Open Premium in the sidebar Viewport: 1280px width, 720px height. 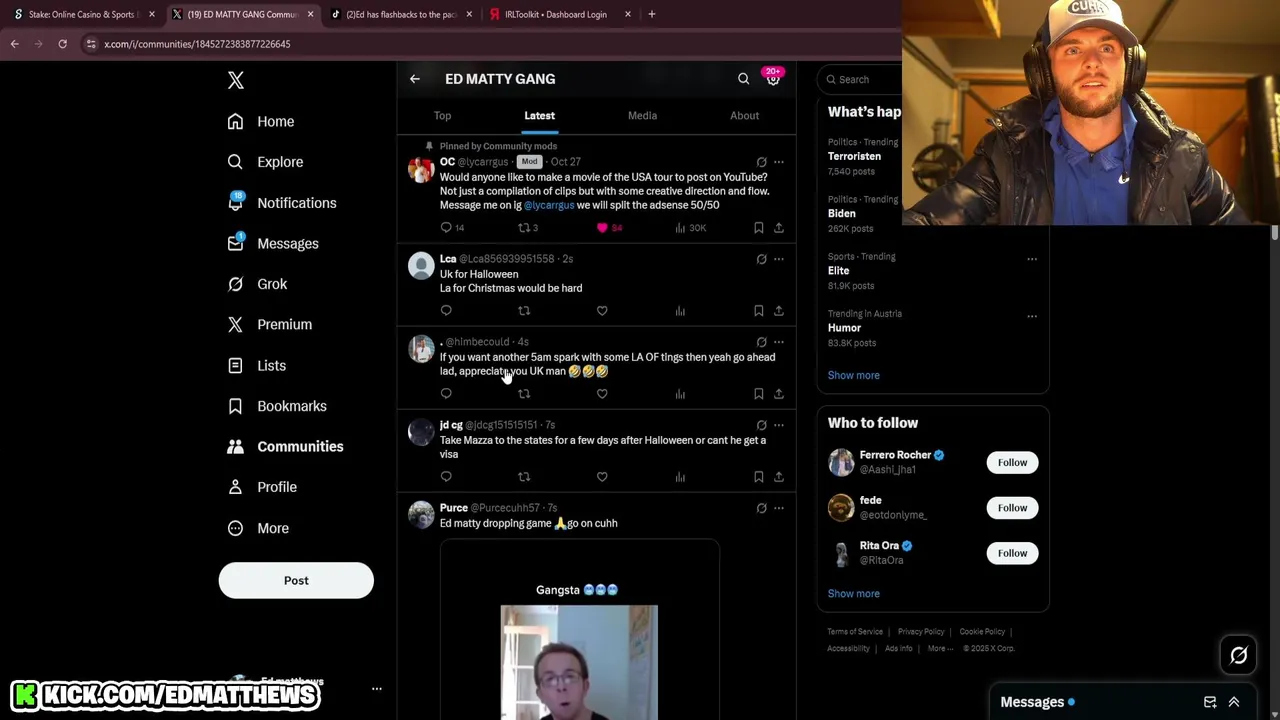pyautogui.click(x=270, y=324)
